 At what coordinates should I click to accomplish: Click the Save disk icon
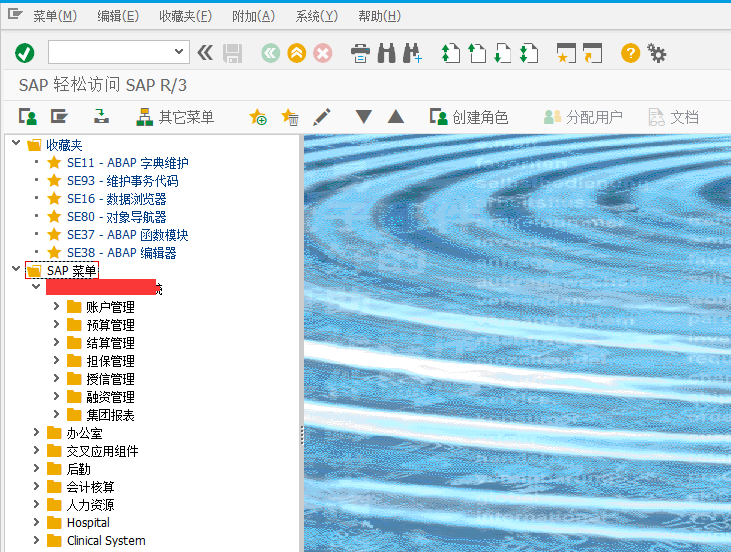click(x=232, y=53)
